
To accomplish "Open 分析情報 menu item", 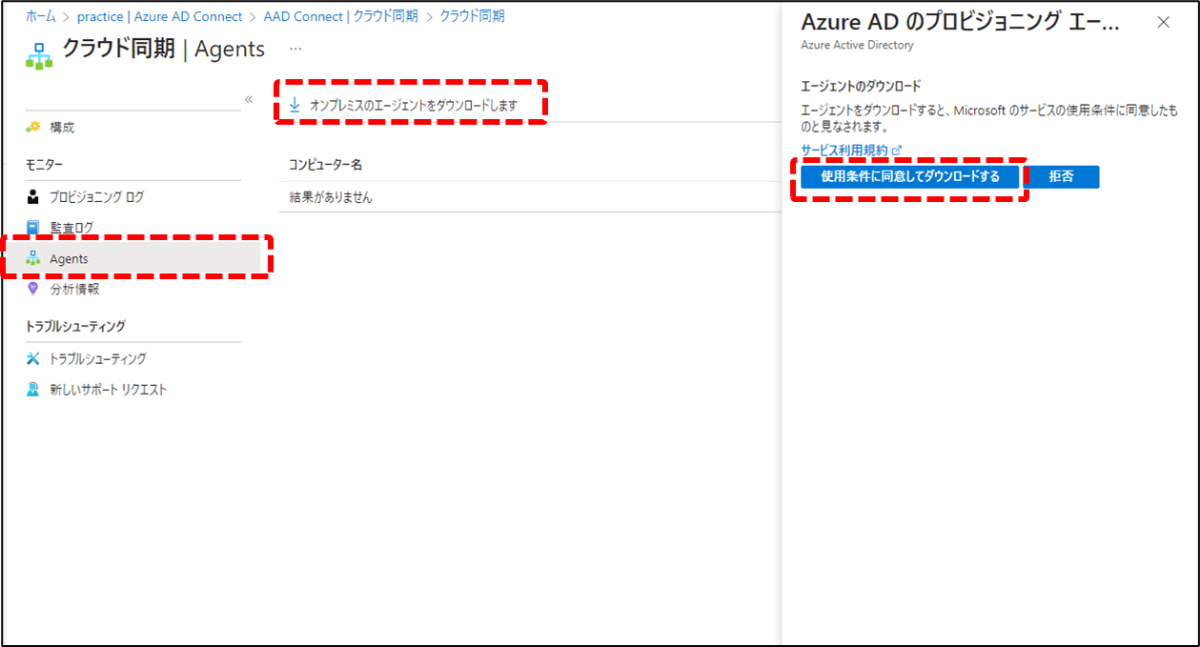I will pyautogui.click(x=75, y=289).
